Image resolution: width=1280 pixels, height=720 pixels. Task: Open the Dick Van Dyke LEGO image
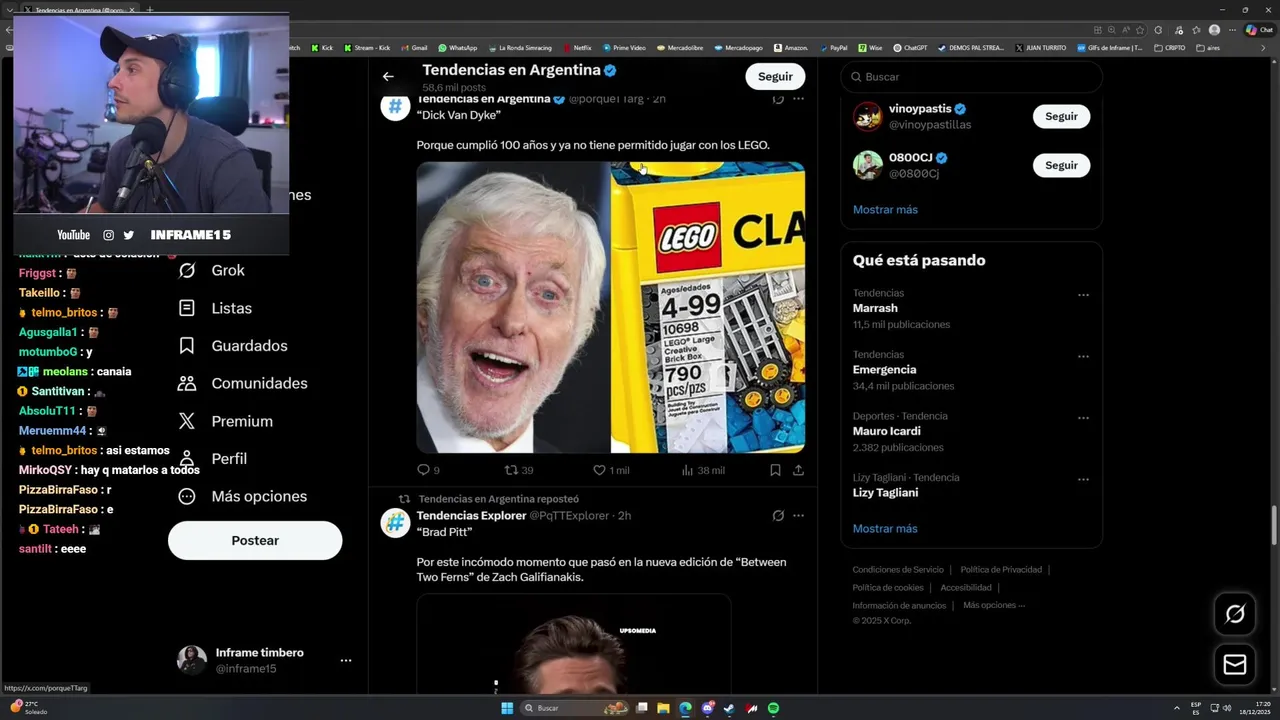point(610,308)
